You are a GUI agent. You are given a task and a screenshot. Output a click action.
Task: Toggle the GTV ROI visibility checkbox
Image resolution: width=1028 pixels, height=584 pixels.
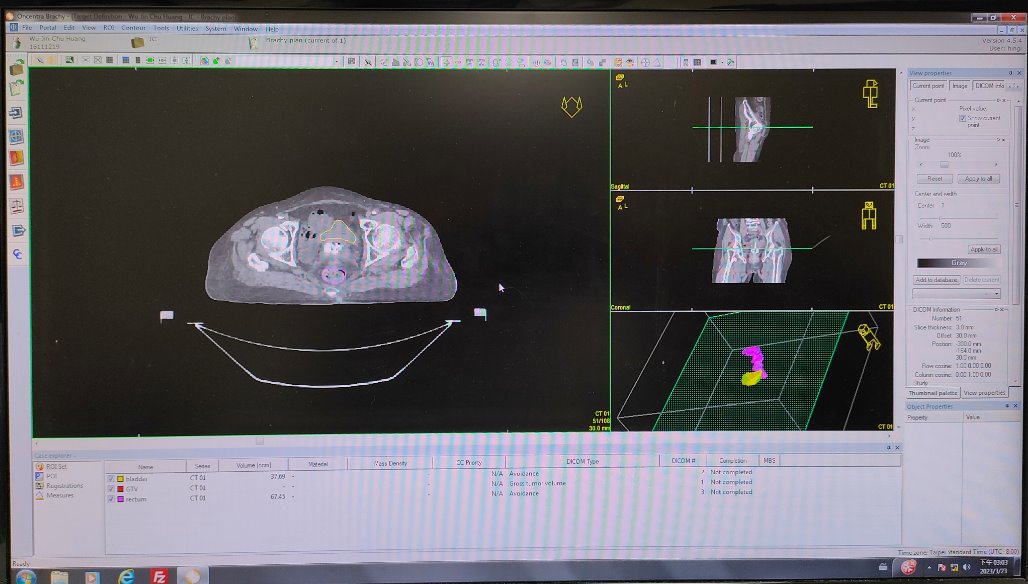(111, 488)
